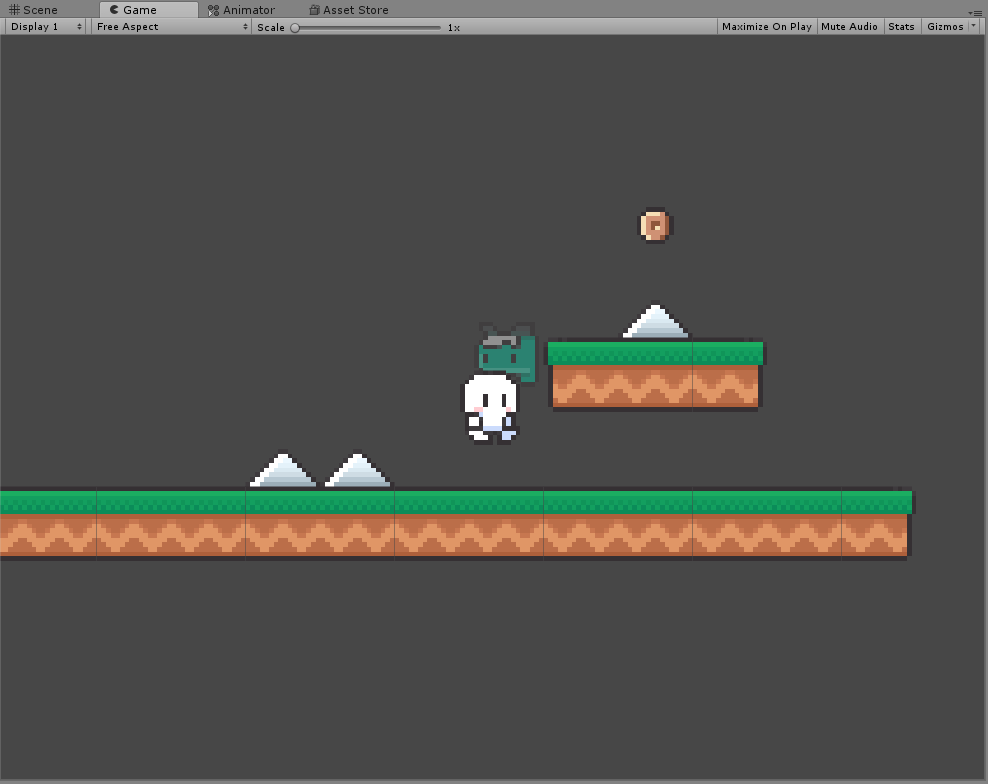Open the Display 1 dropdown
The height and width of the screenshot is (784, 988).
[46, 26]
